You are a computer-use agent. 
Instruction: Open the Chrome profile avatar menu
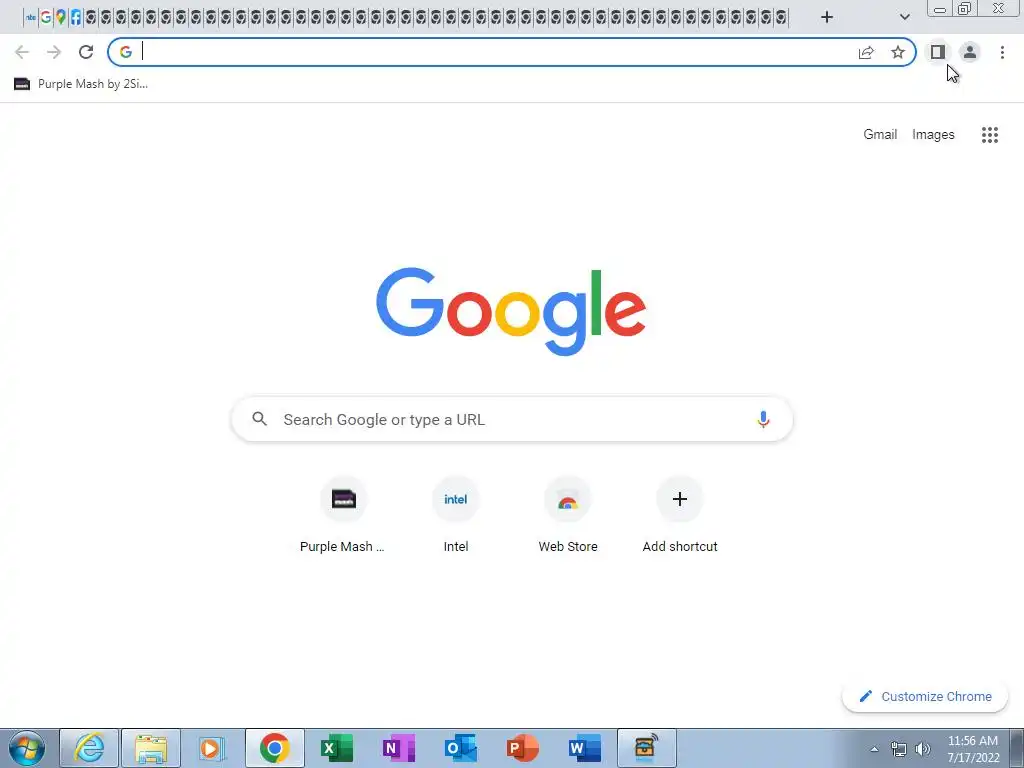(x=970, y=52)
